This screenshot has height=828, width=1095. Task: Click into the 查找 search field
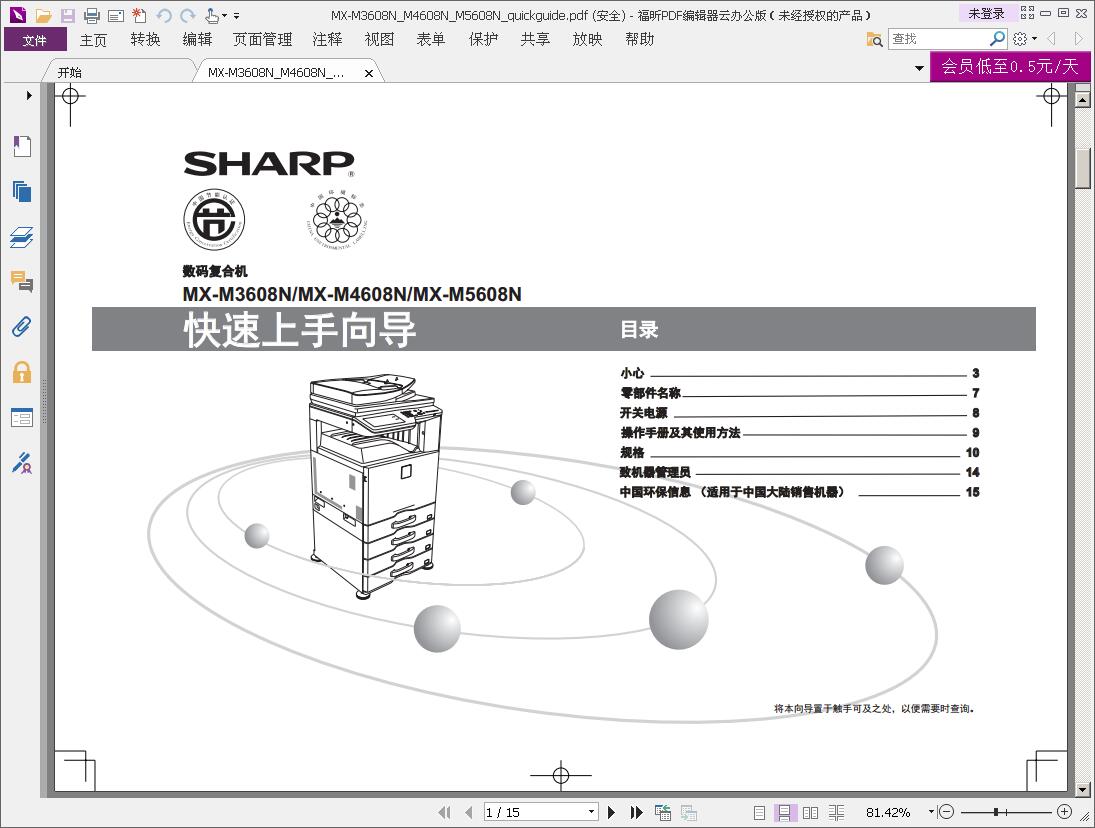click(939, 39)
